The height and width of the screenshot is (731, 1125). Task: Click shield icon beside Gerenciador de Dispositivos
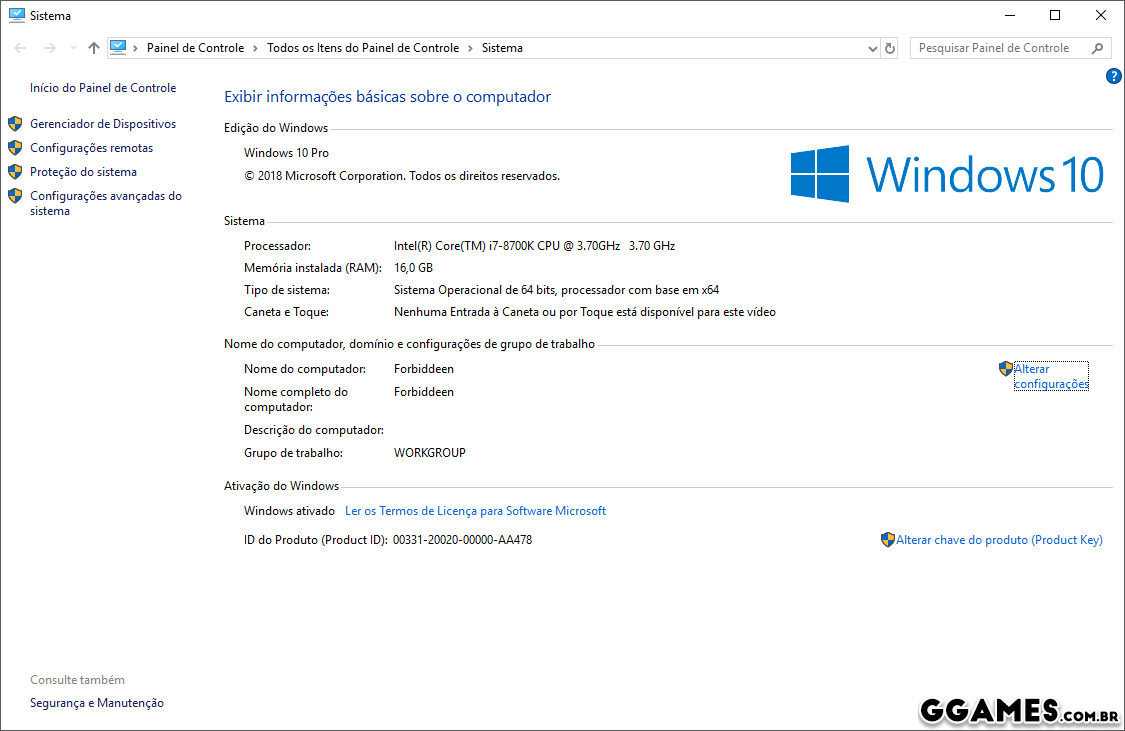coord(15,124)
